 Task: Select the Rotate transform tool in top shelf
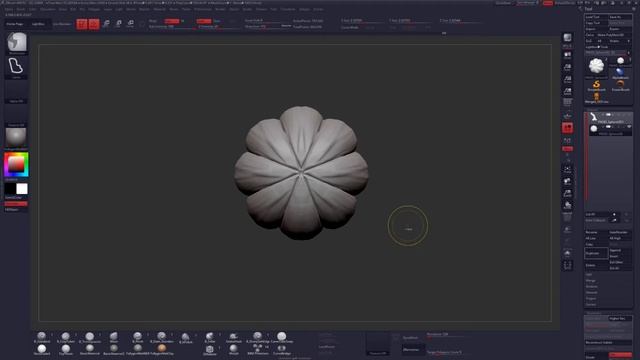[131, 24]
